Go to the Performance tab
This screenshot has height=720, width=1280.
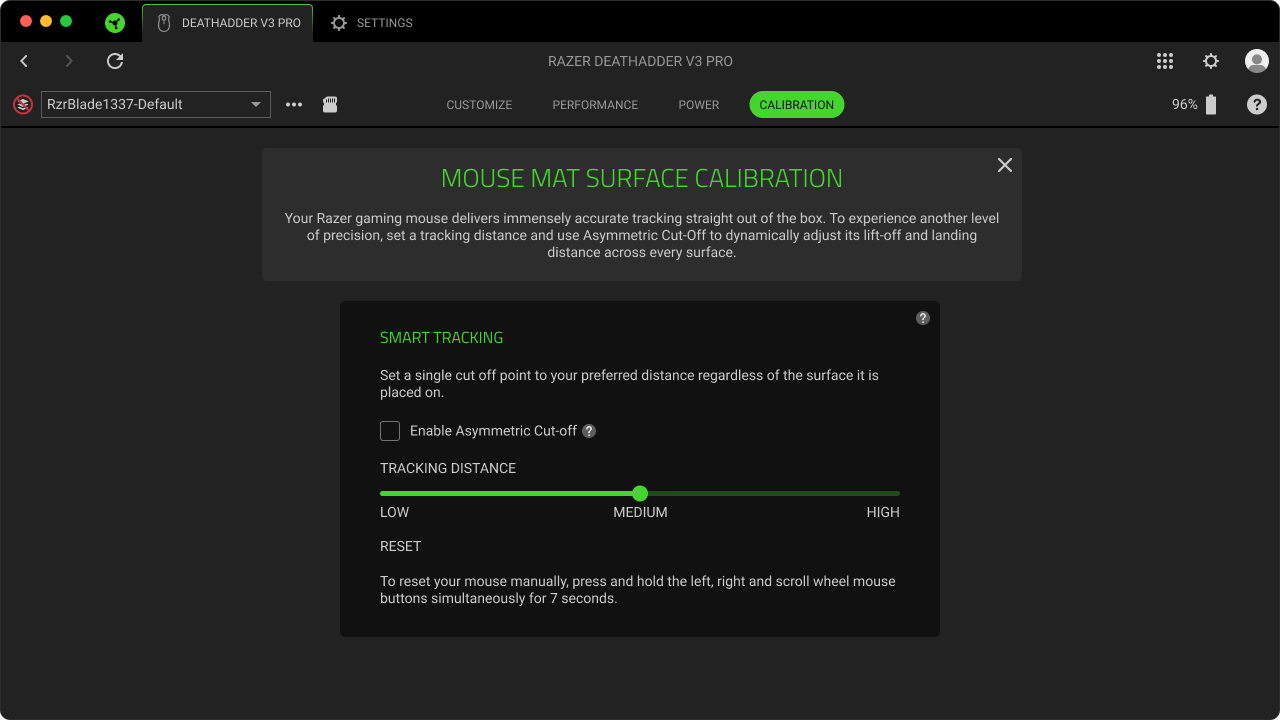click(x=595, y=104)
